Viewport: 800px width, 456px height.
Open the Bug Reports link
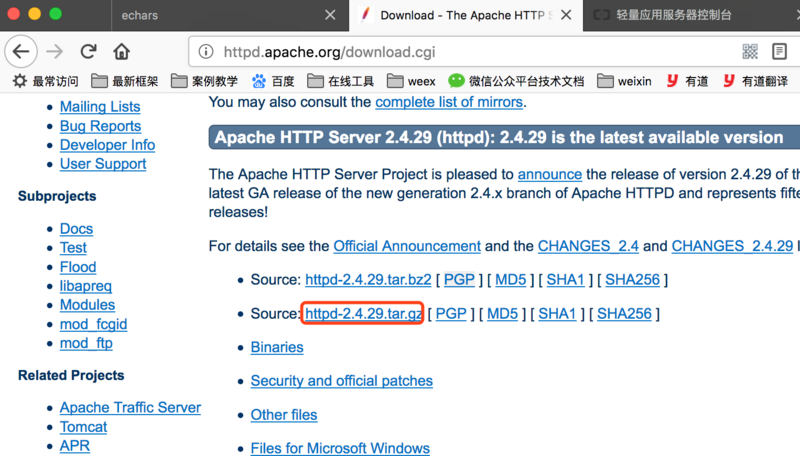[x=101, y=126]
